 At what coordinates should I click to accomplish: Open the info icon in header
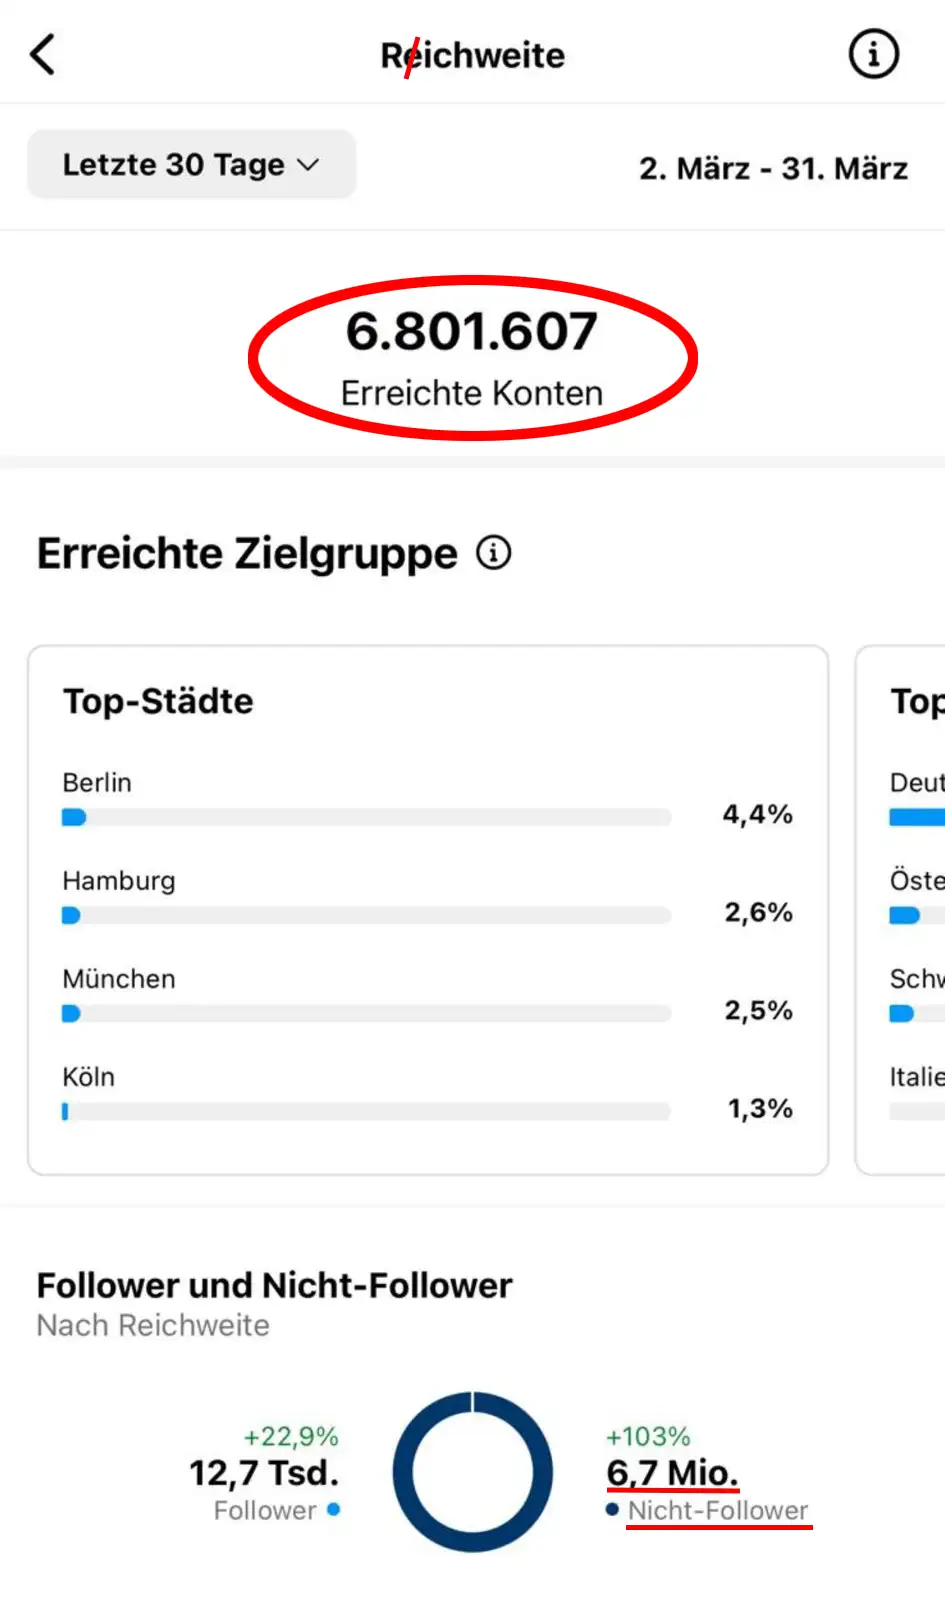[873, 54]
